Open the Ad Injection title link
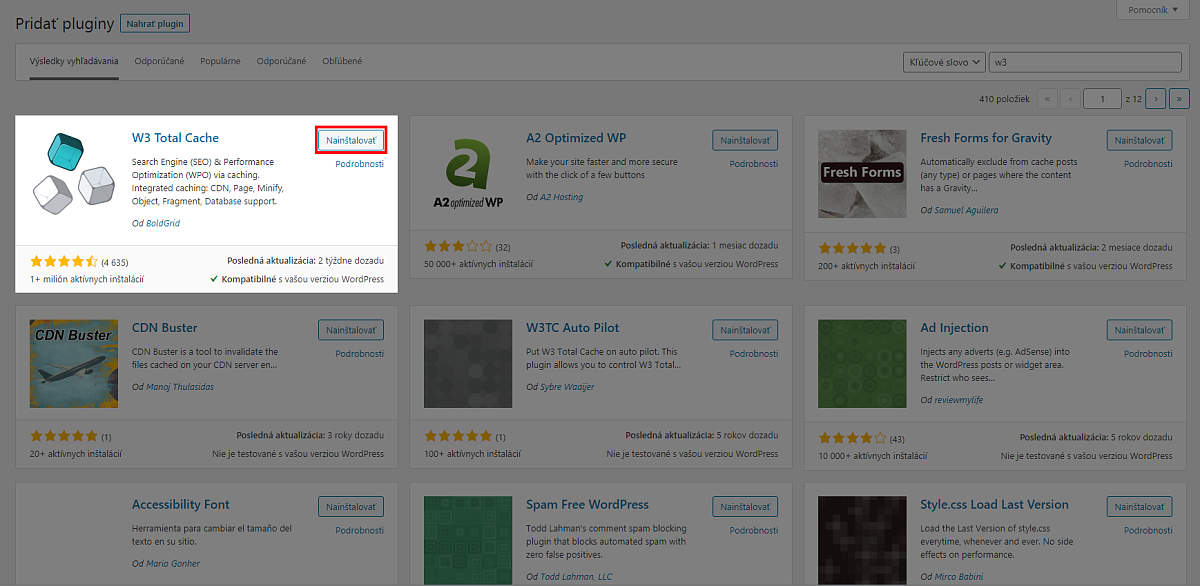1200x586 pixels. 954,328
